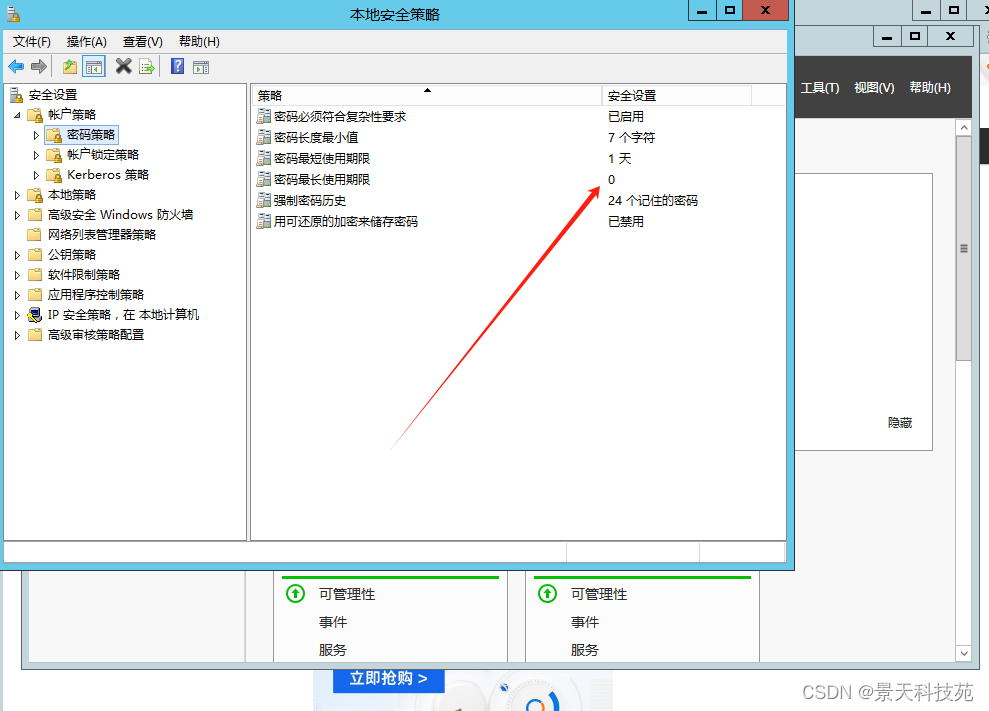This screenshot has width=989, height=711.
Task: Click the 策略 column header
Action: [427, 95]
